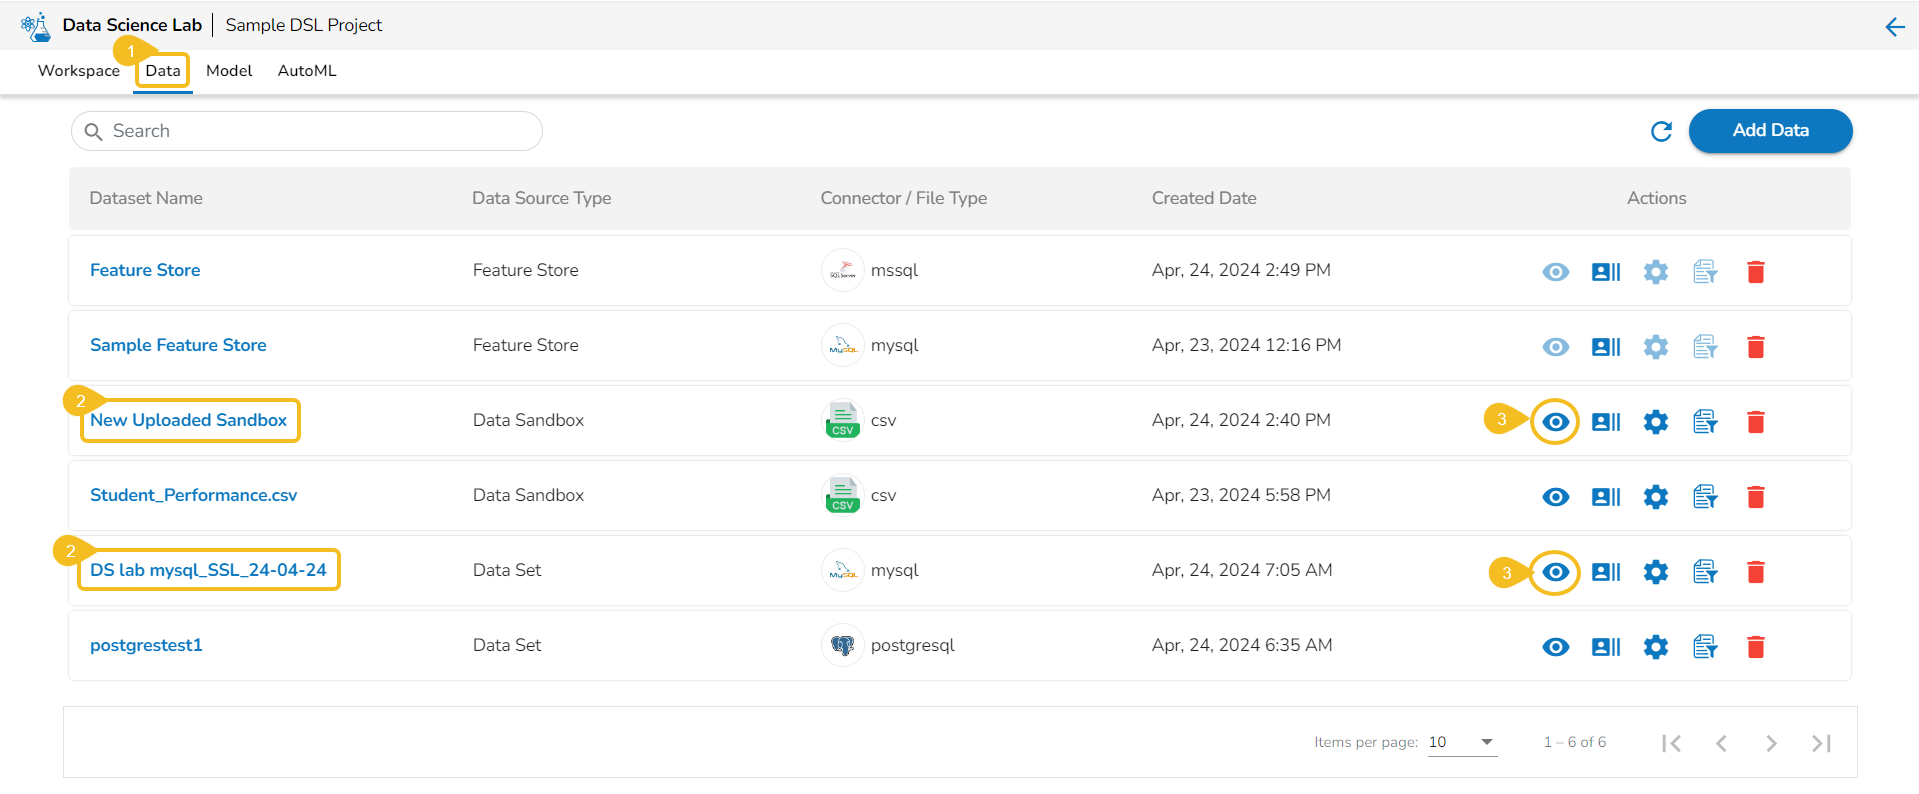Go to the next page of datasets
The height and width of the screenshot is (794, 1919).
click(1771, 743)
